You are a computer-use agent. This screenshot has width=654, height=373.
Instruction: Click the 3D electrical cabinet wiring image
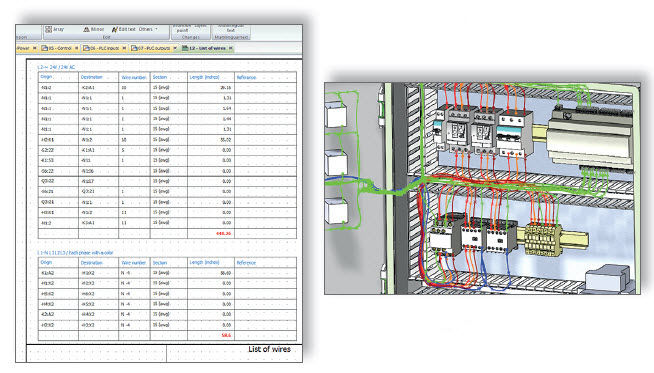click(482, 188)
